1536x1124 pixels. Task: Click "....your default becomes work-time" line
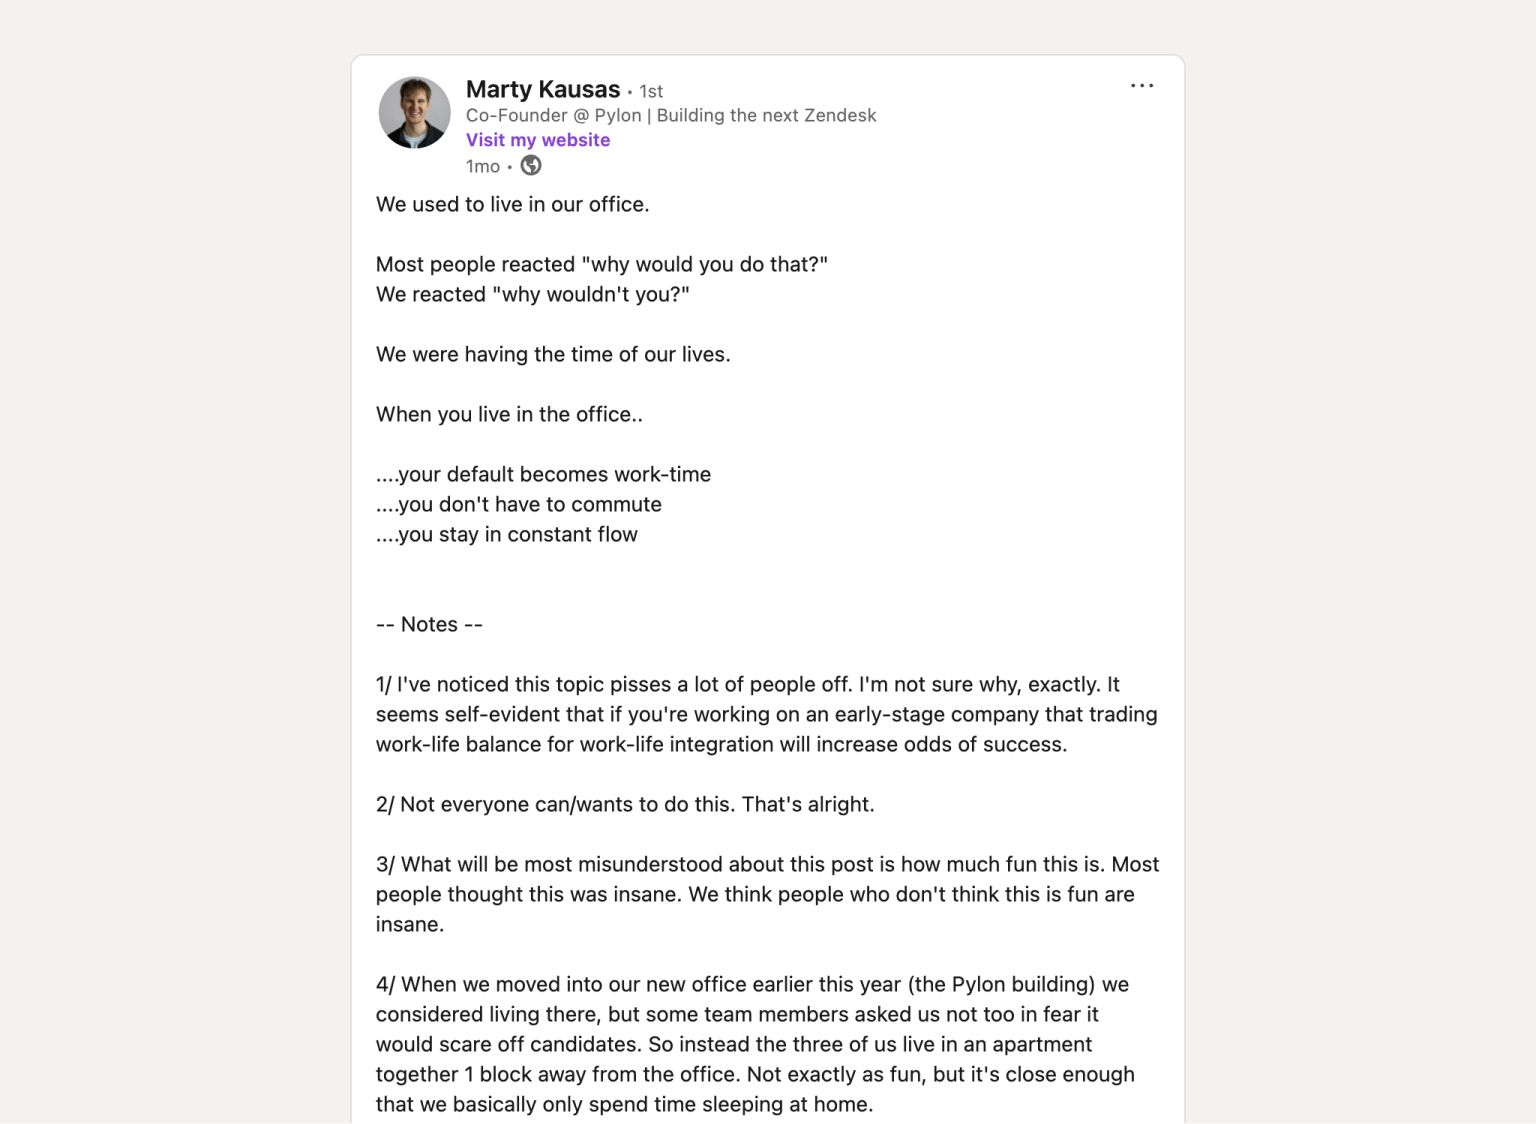coord(544,474)
